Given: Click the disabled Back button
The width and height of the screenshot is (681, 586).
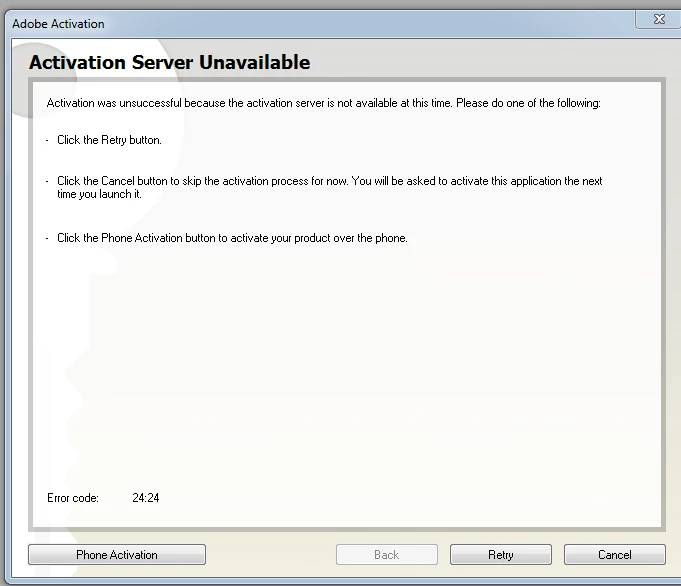Looking at the screenshot, I should pos(387,555).
